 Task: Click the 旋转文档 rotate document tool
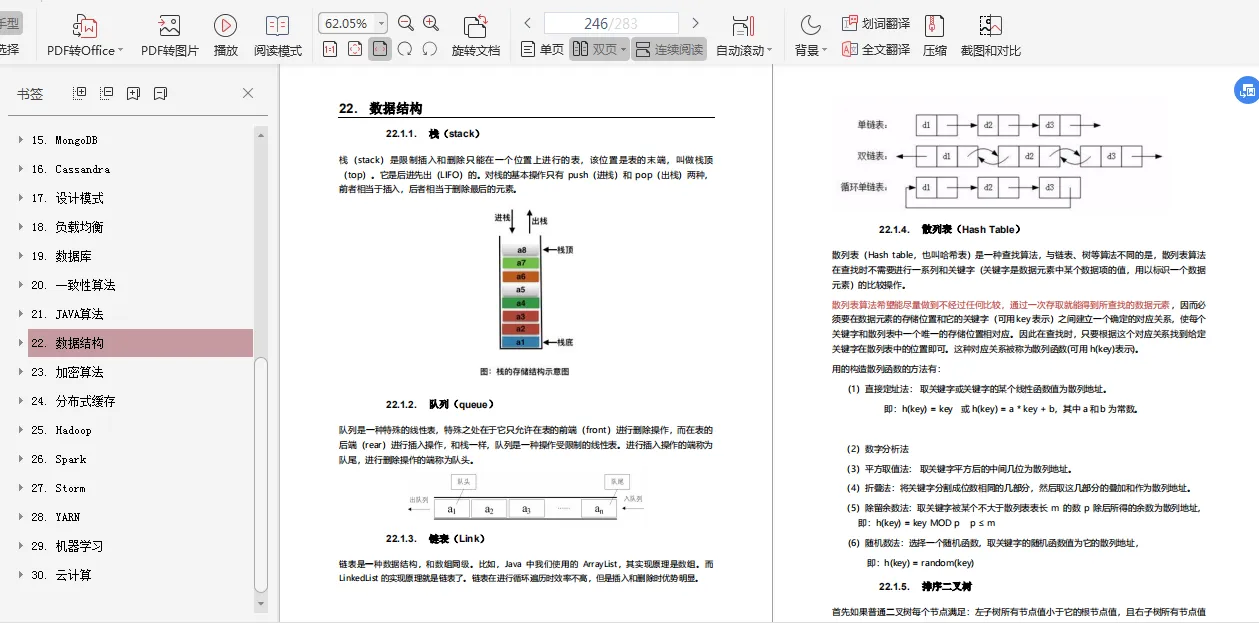click(476, 36)
